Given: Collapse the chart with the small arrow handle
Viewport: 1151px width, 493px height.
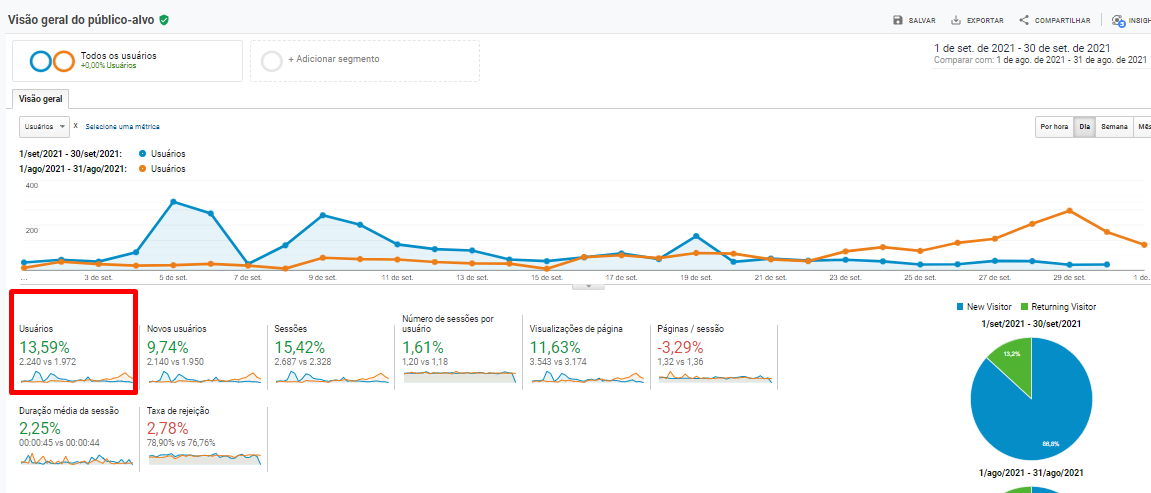Looking at the screenshot, I should click(588, 286).
